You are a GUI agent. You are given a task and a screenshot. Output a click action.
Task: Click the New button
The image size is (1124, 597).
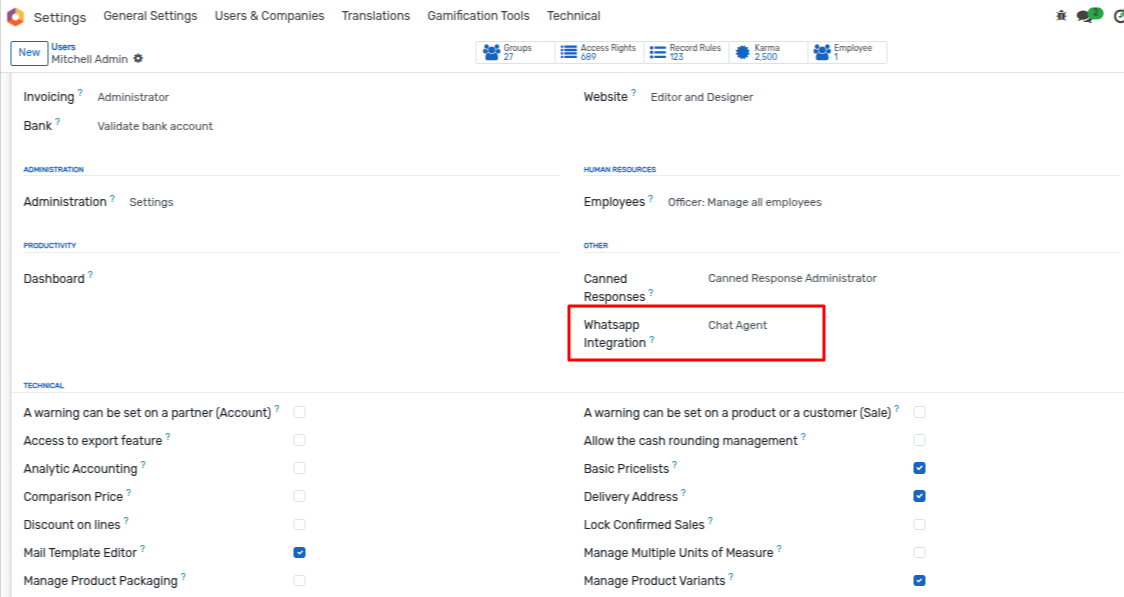coord(29,53)
